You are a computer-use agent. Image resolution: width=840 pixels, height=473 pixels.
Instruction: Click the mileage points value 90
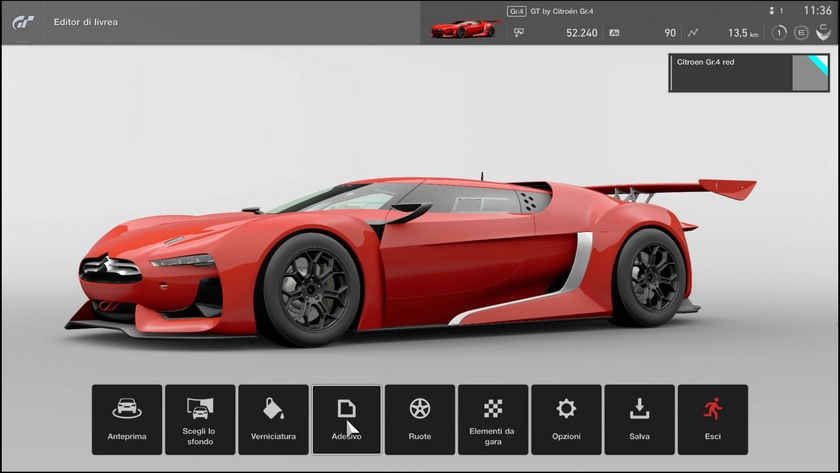pos(670,33)
